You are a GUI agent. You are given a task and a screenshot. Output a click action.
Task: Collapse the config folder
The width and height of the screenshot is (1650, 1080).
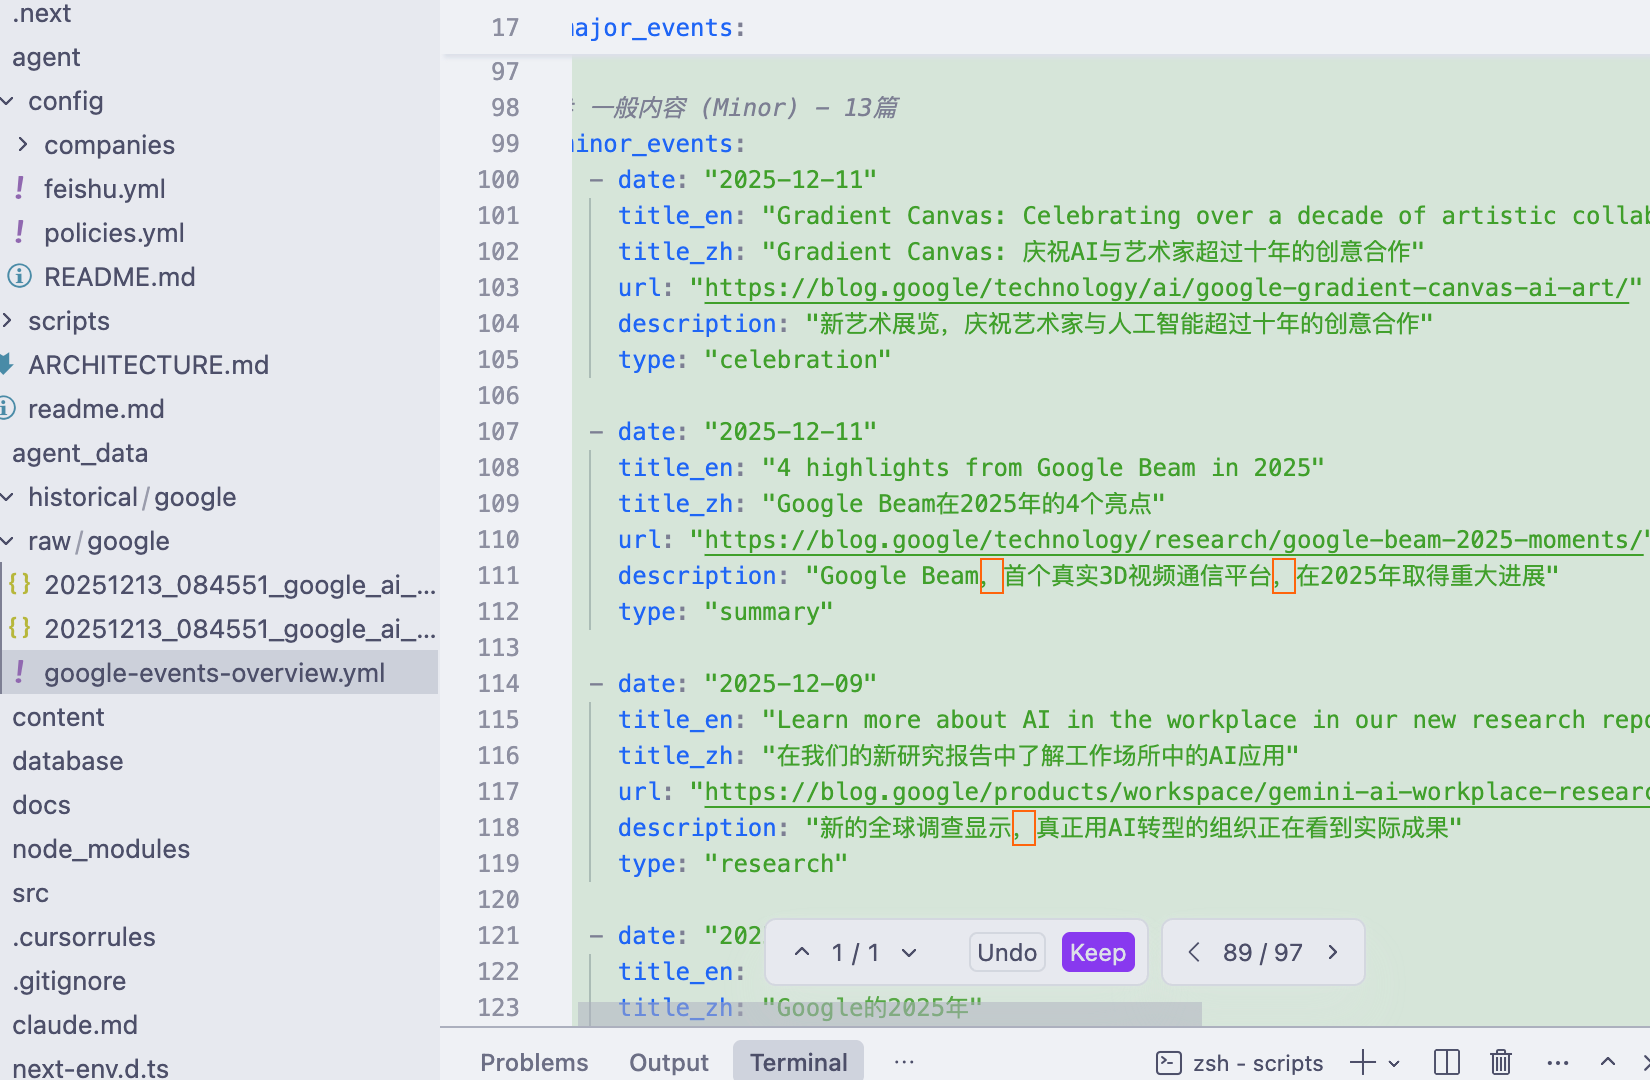point(8,101)
